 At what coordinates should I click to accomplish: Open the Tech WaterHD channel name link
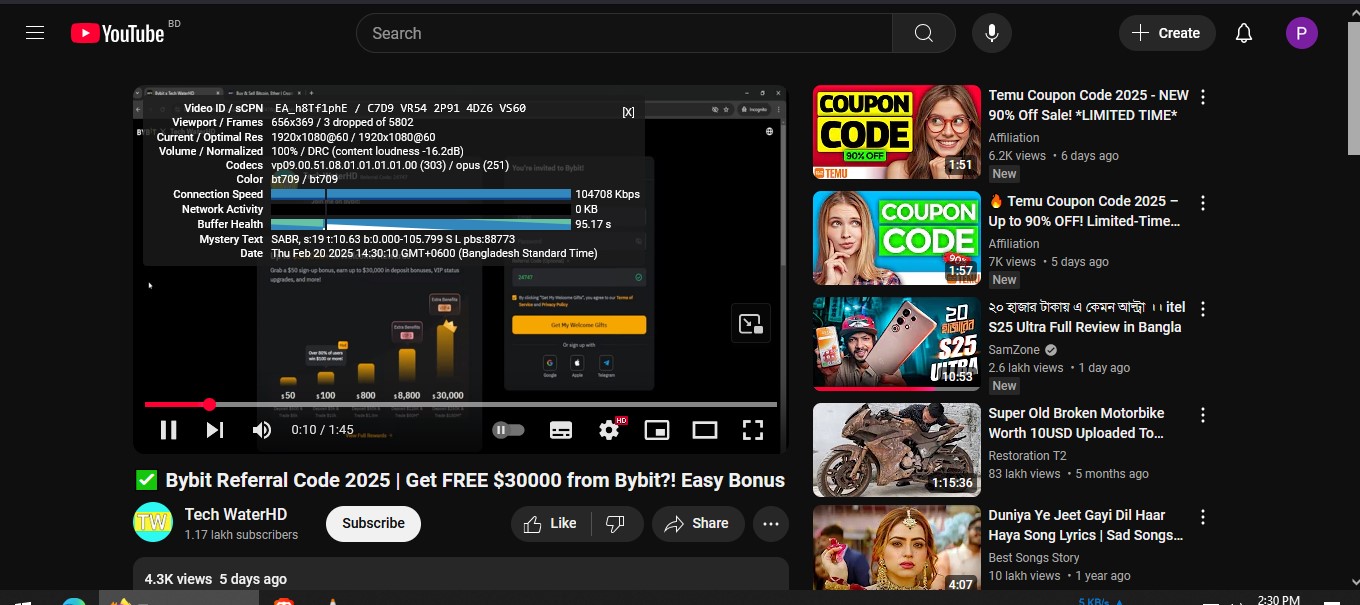point(236,514)
